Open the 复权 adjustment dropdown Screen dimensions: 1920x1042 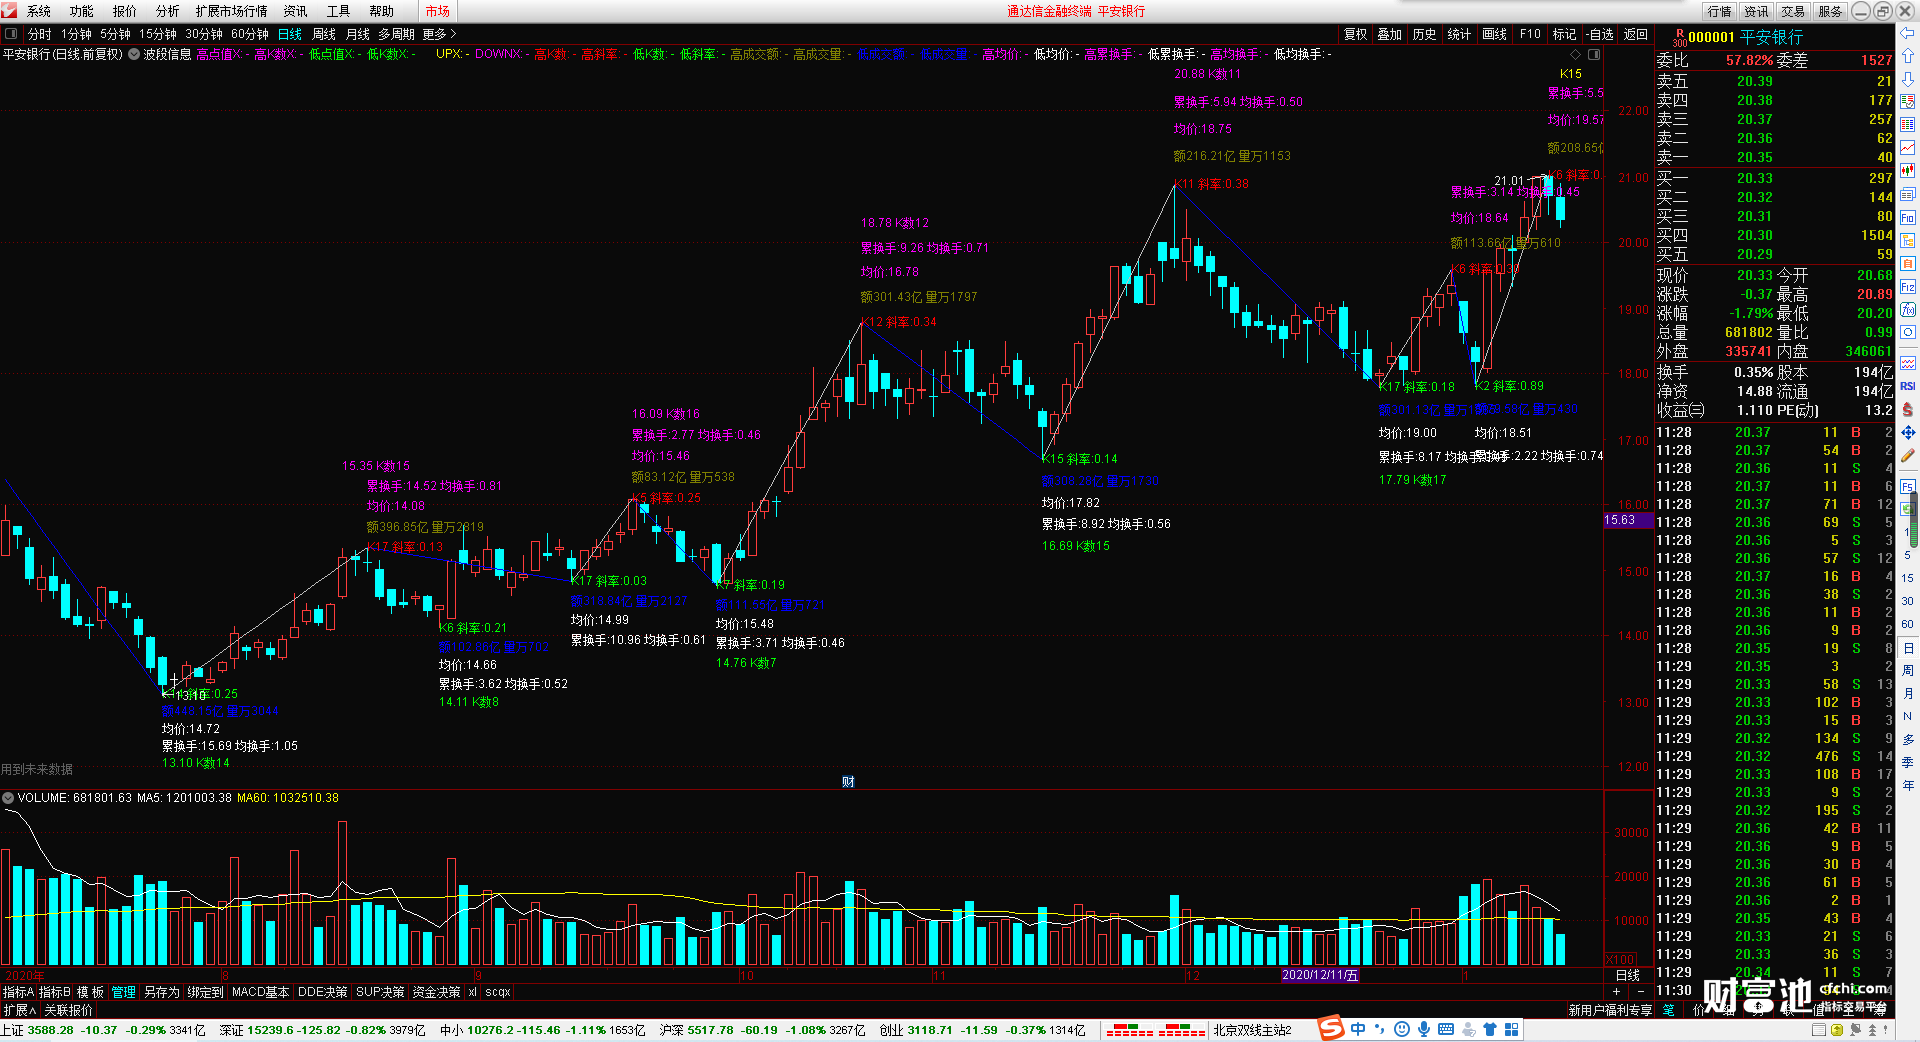pyautogui.click(x=1355, y=34)
